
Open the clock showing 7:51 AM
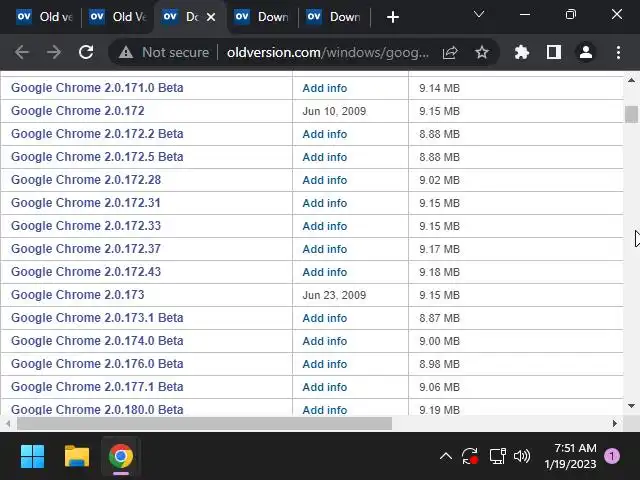571,456
